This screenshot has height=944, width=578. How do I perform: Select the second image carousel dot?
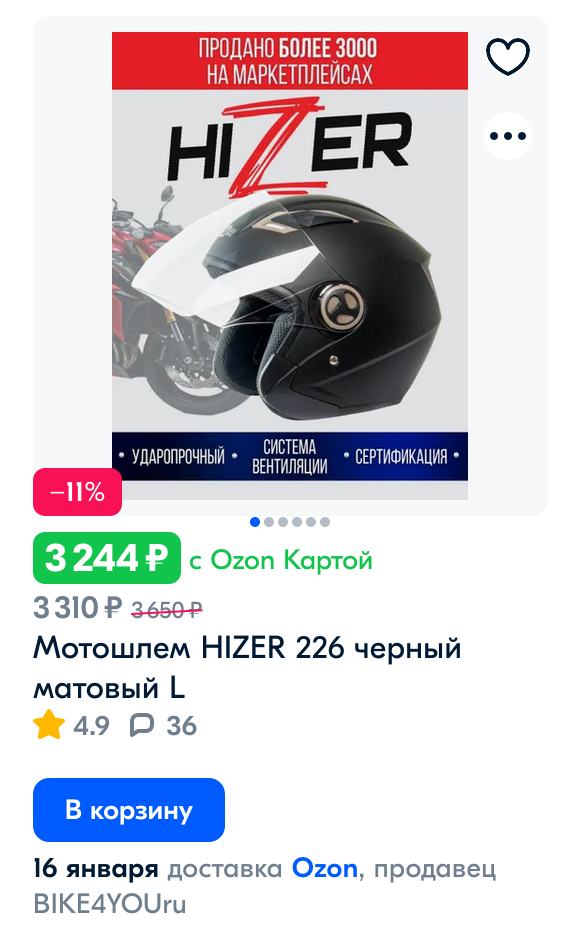pyautogui.click(x=269, y=522)
